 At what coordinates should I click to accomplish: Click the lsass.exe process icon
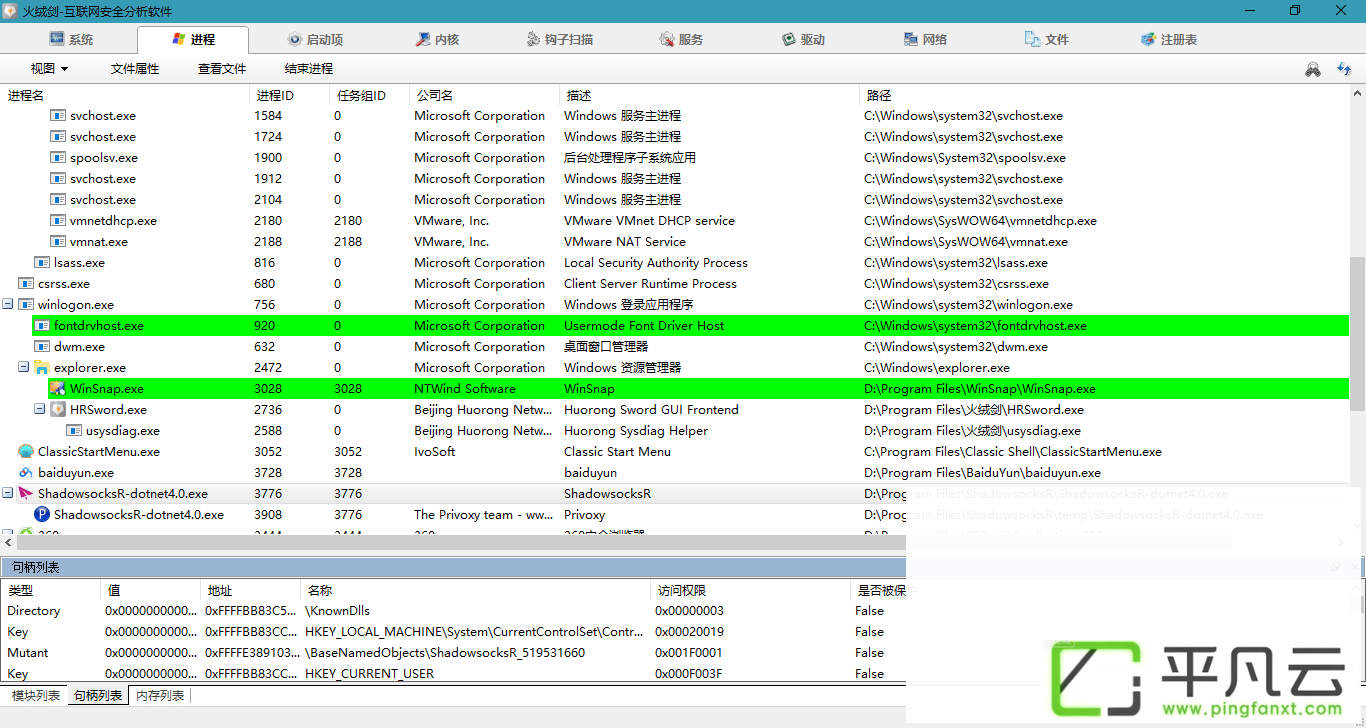42,262
